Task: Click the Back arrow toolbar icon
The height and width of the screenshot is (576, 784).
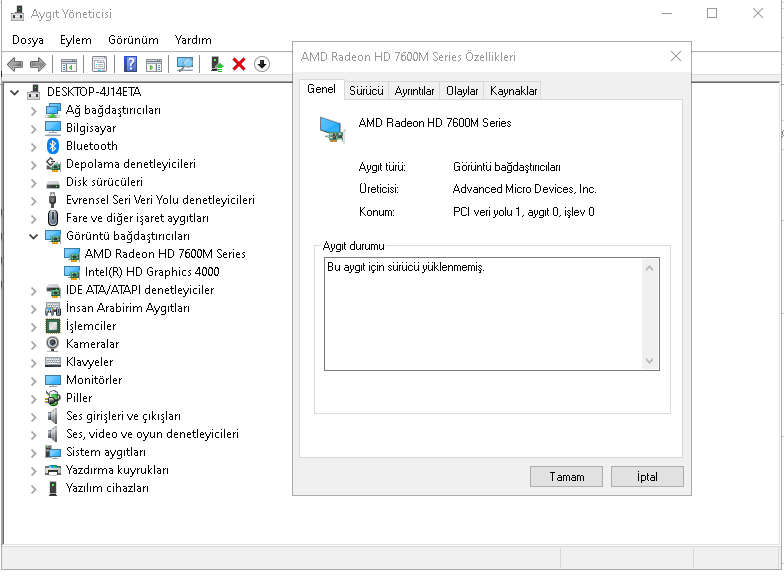Action: coord(16,64)
